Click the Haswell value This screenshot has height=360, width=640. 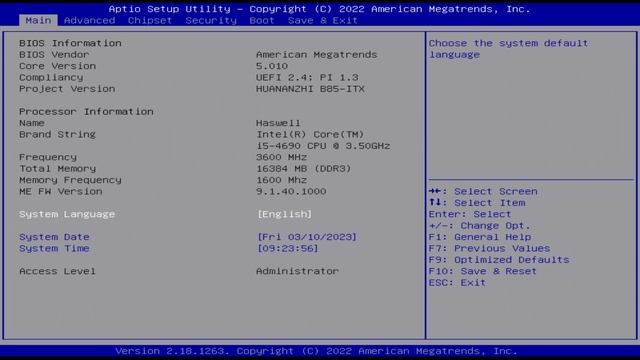click(x=278, y=123)
